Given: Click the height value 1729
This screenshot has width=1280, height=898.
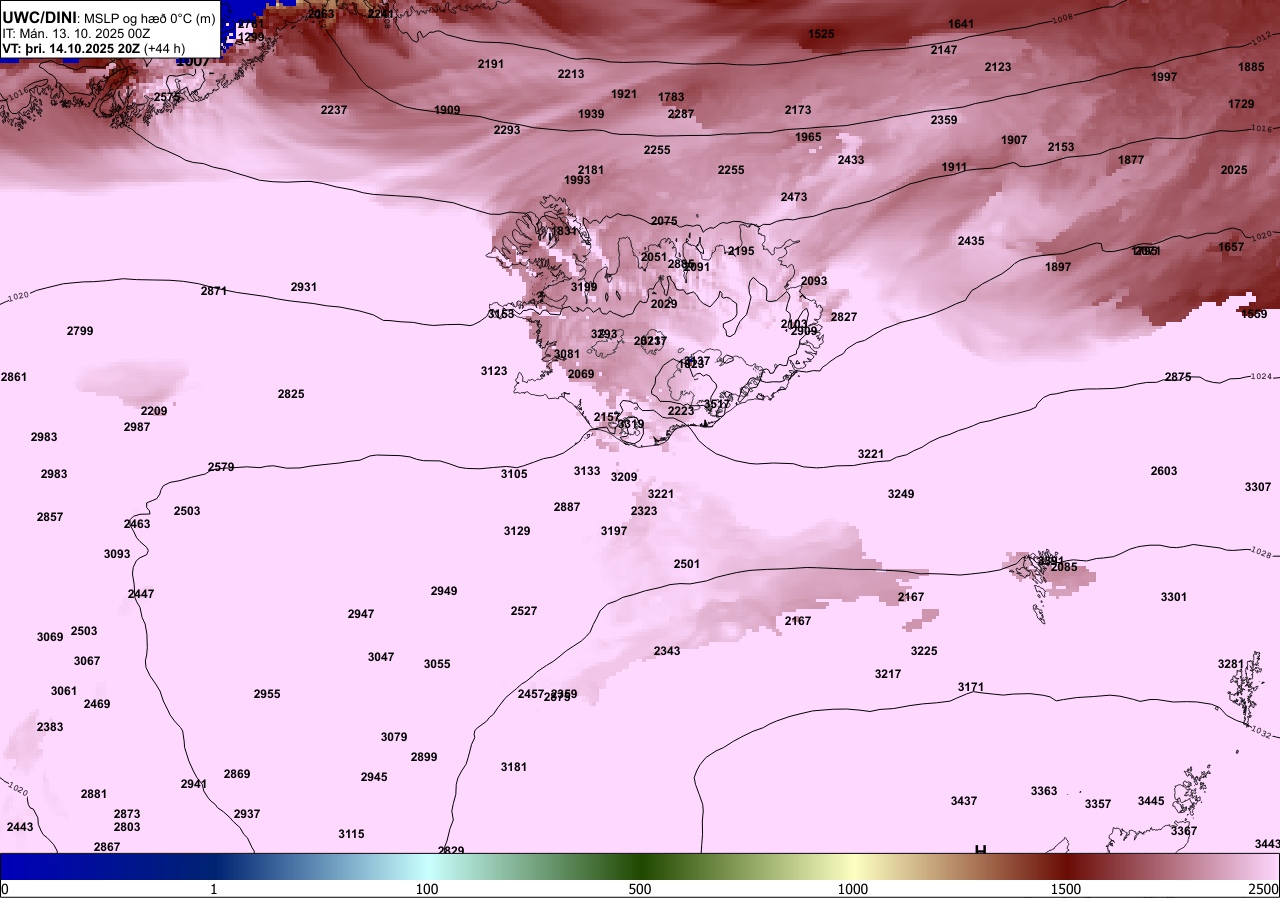Looking at the screenshot, I should [x=1241, y=104].
